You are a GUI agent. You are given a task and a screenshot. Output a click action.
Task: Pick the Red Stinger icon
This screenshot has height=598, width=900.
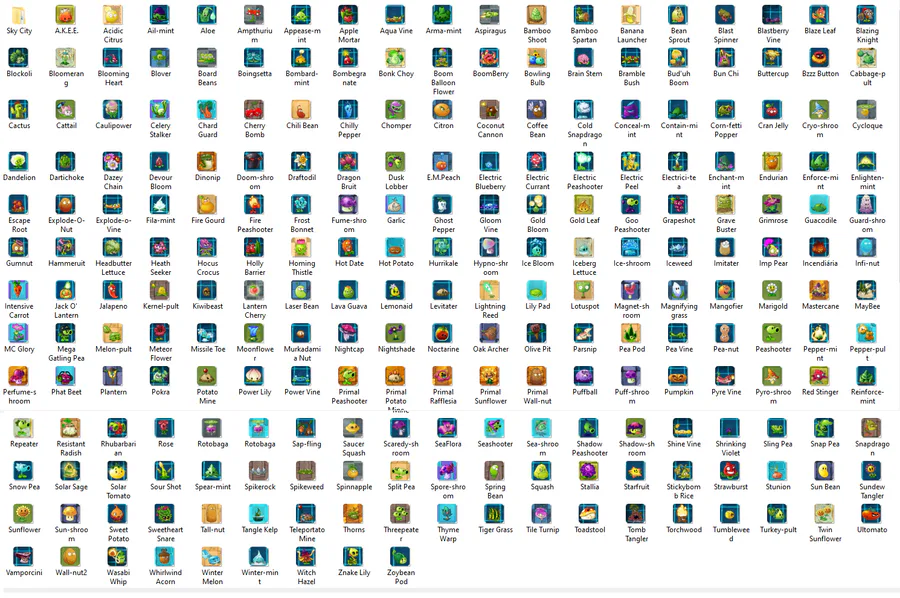click(x=820, y=376)
